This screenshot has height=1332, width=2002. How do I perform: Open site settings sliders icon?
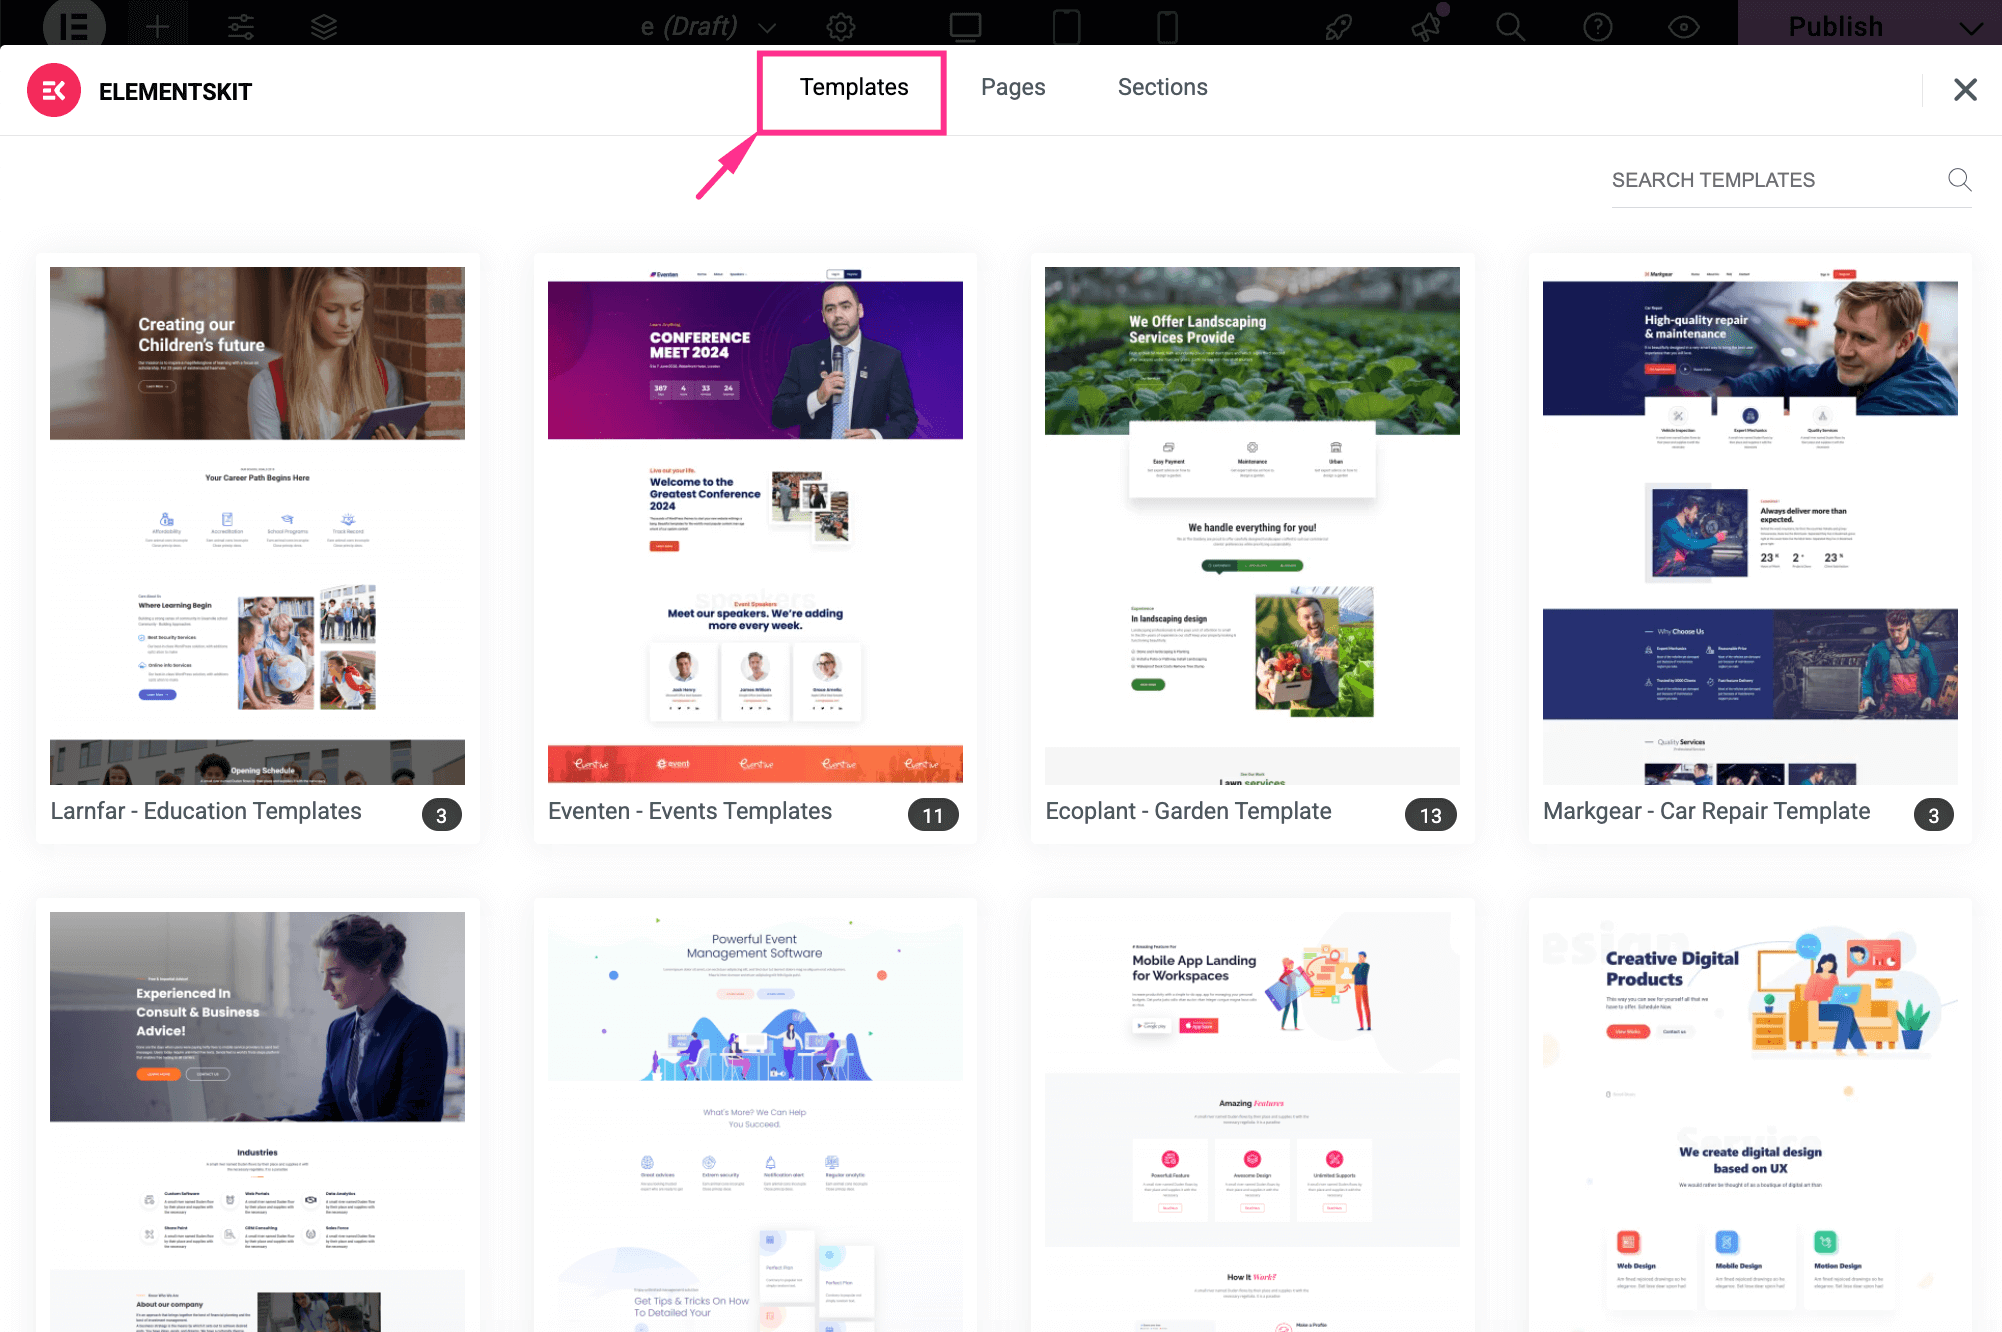(x=241, y=26)
